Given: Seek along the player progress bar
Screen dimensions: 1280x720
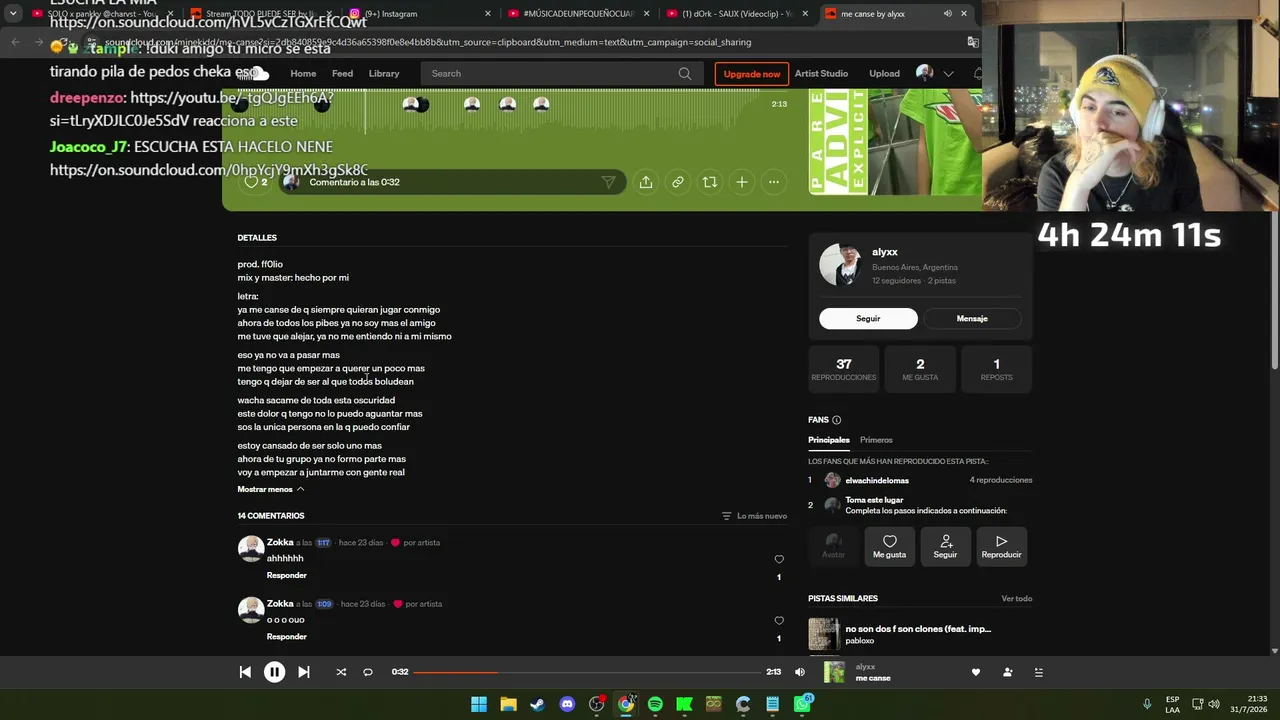Looking at the screenshot, I should click(x=588, y=672).
